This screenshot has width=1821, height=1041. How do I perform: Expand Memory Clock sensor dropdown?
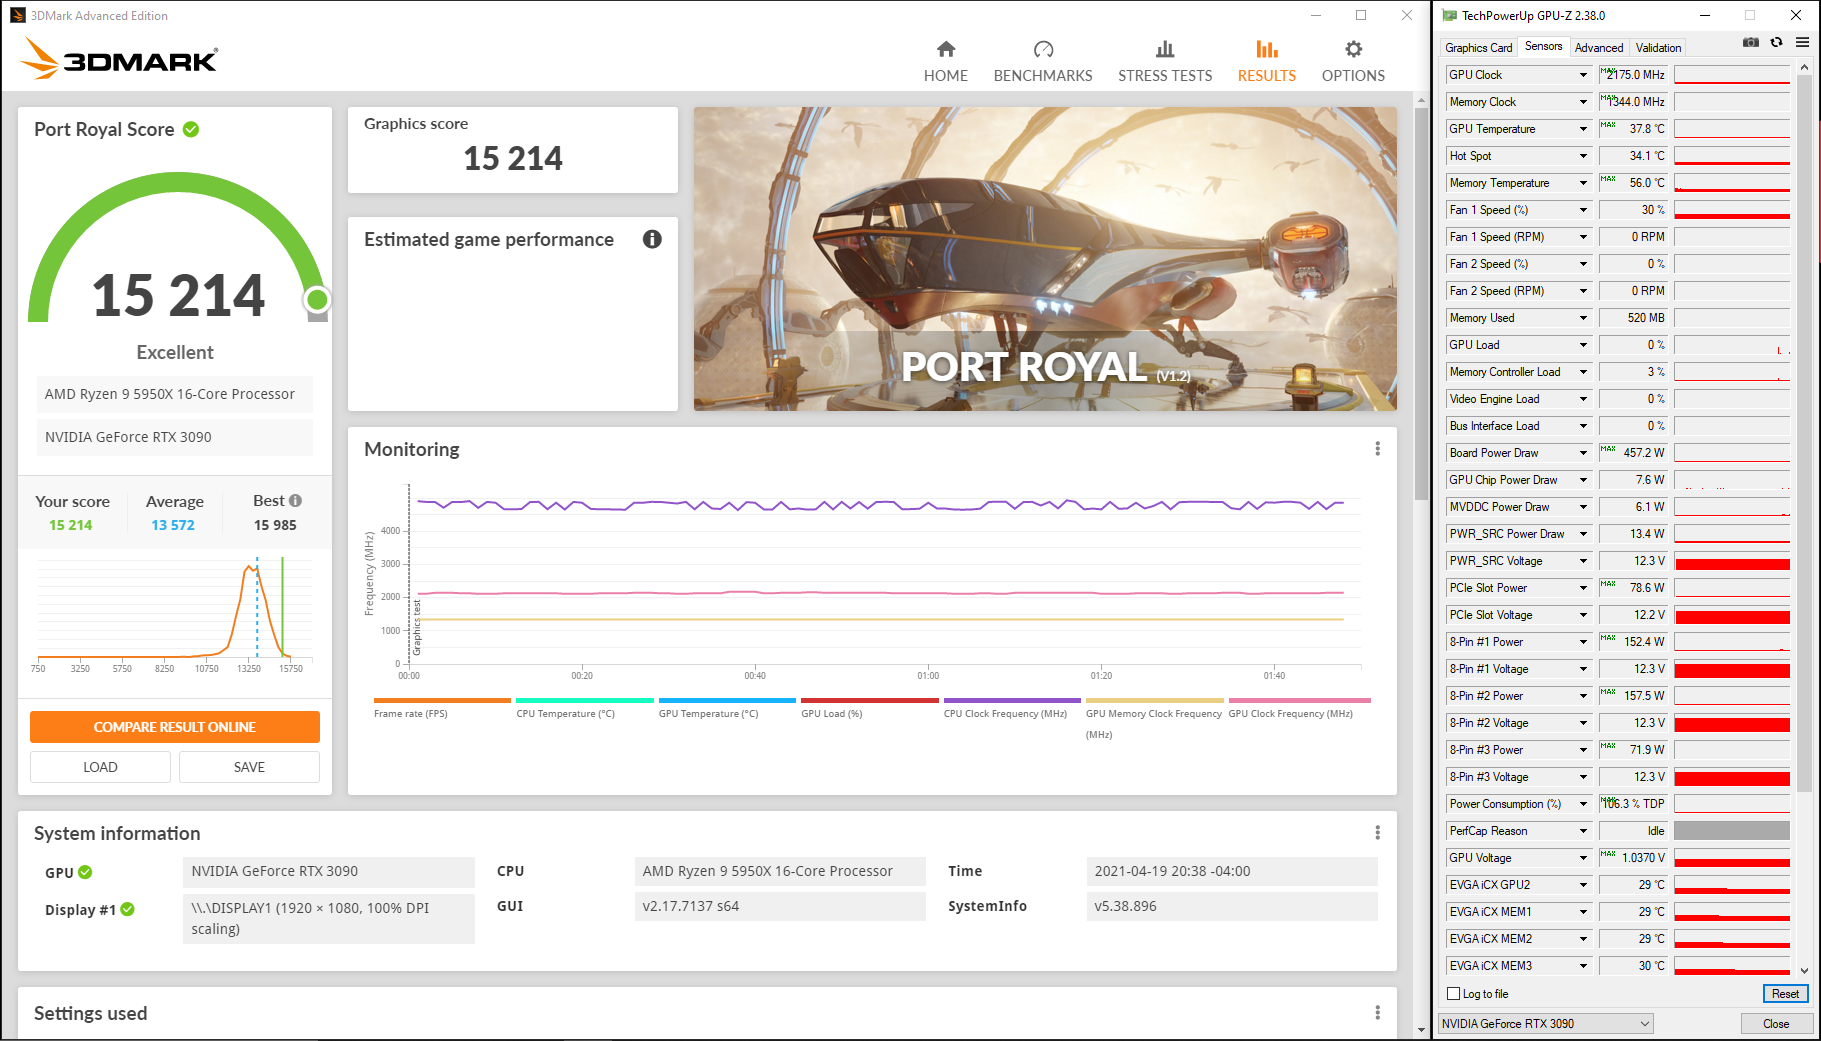tap(1583, 102)
